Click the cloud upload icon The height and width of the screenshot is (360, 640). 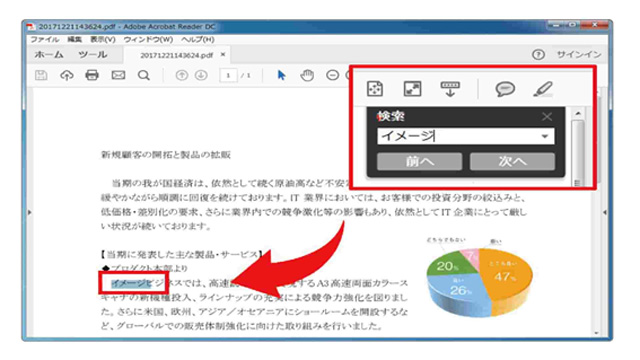(67, 76)
